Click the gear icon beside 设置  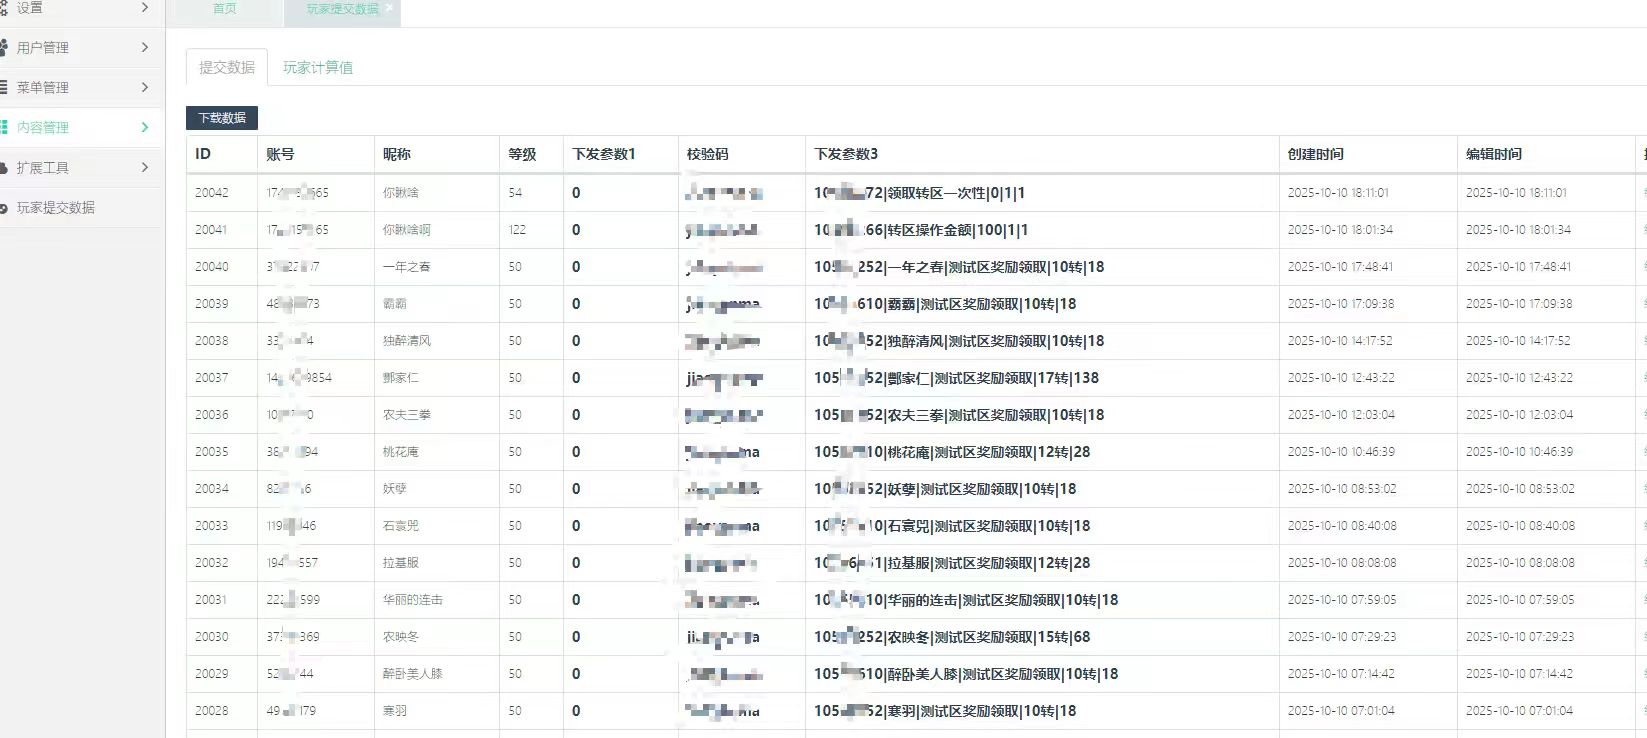(4, 8)
